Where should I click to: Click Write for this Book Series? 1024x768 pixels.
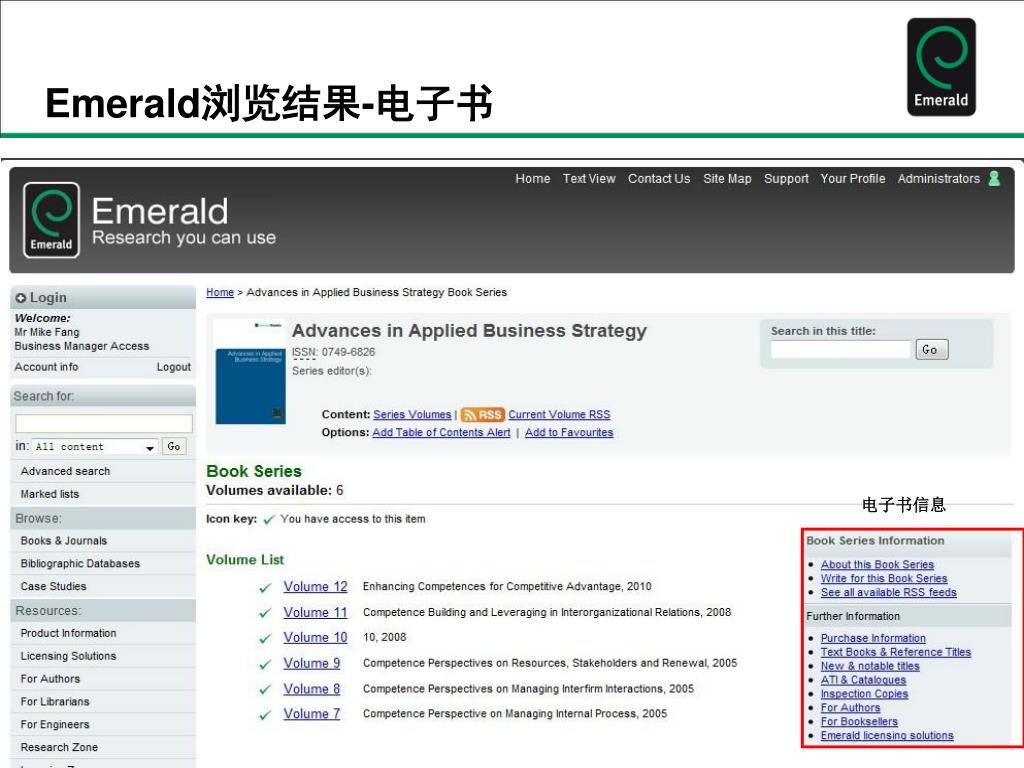[x=884, y=579]
